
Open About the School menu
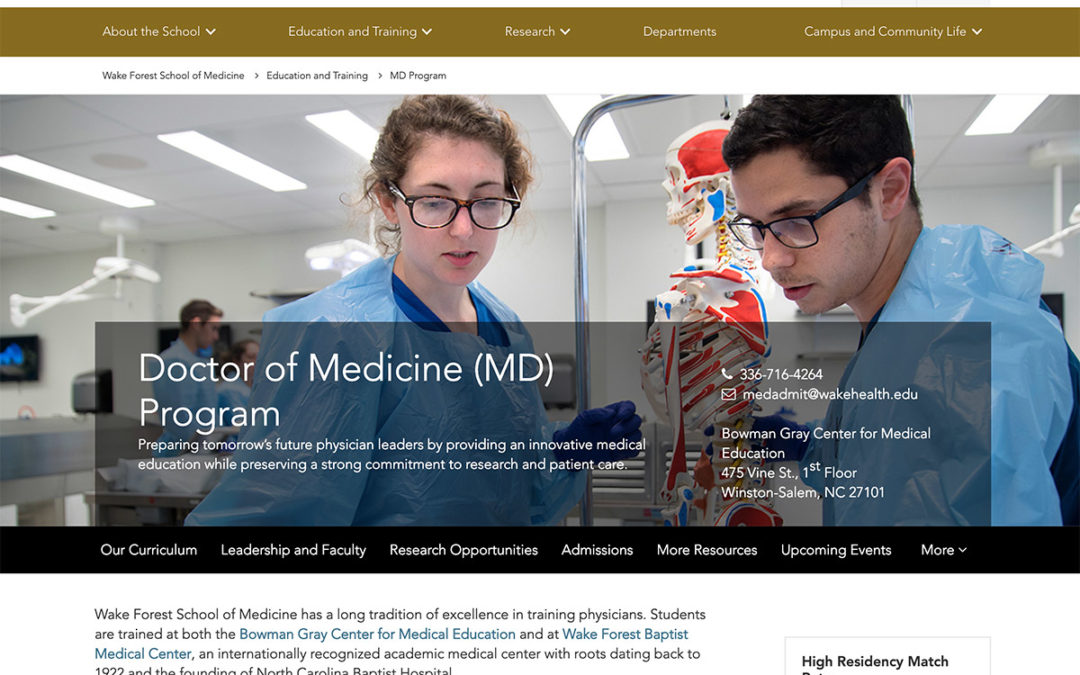coord(158,32)
